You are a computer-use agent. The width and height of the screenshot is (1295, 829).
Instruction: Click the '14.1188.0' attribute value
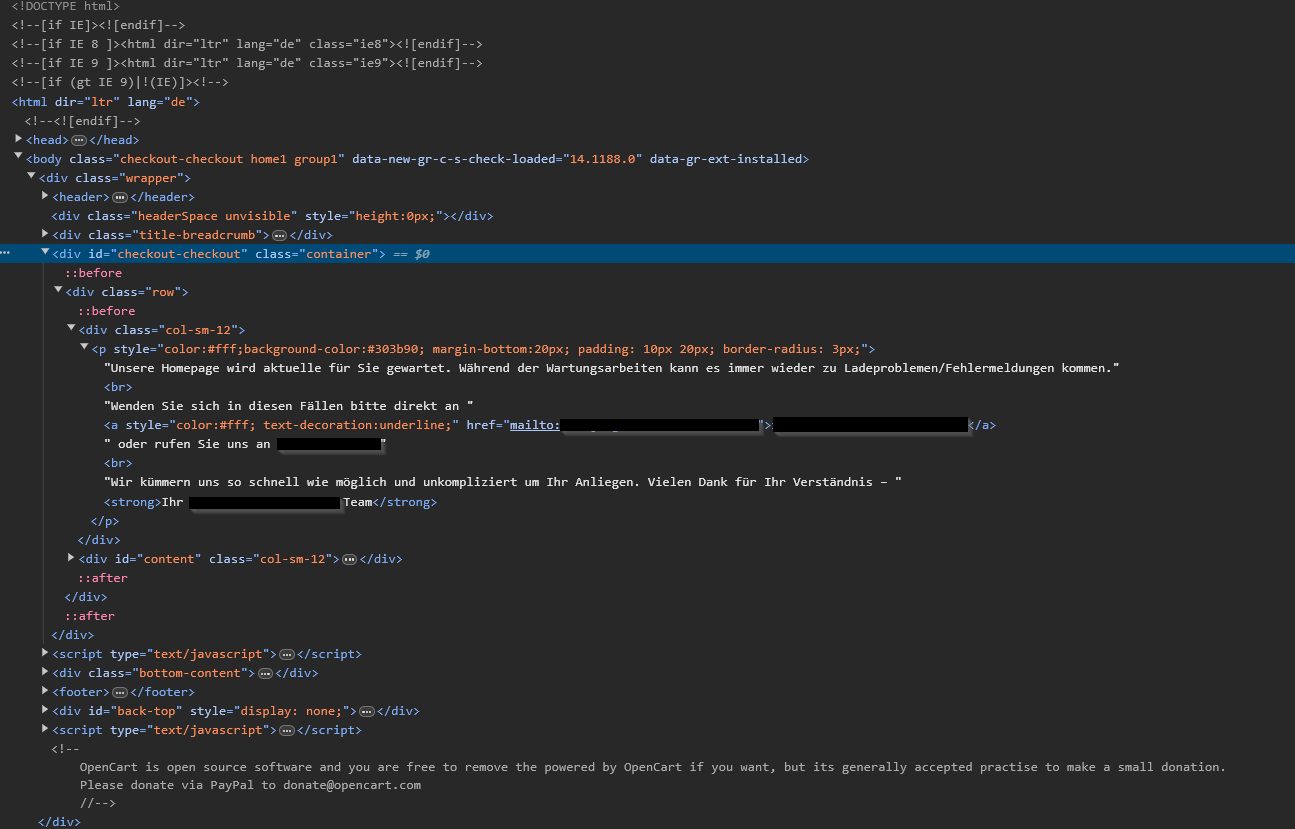pos(604,158)
